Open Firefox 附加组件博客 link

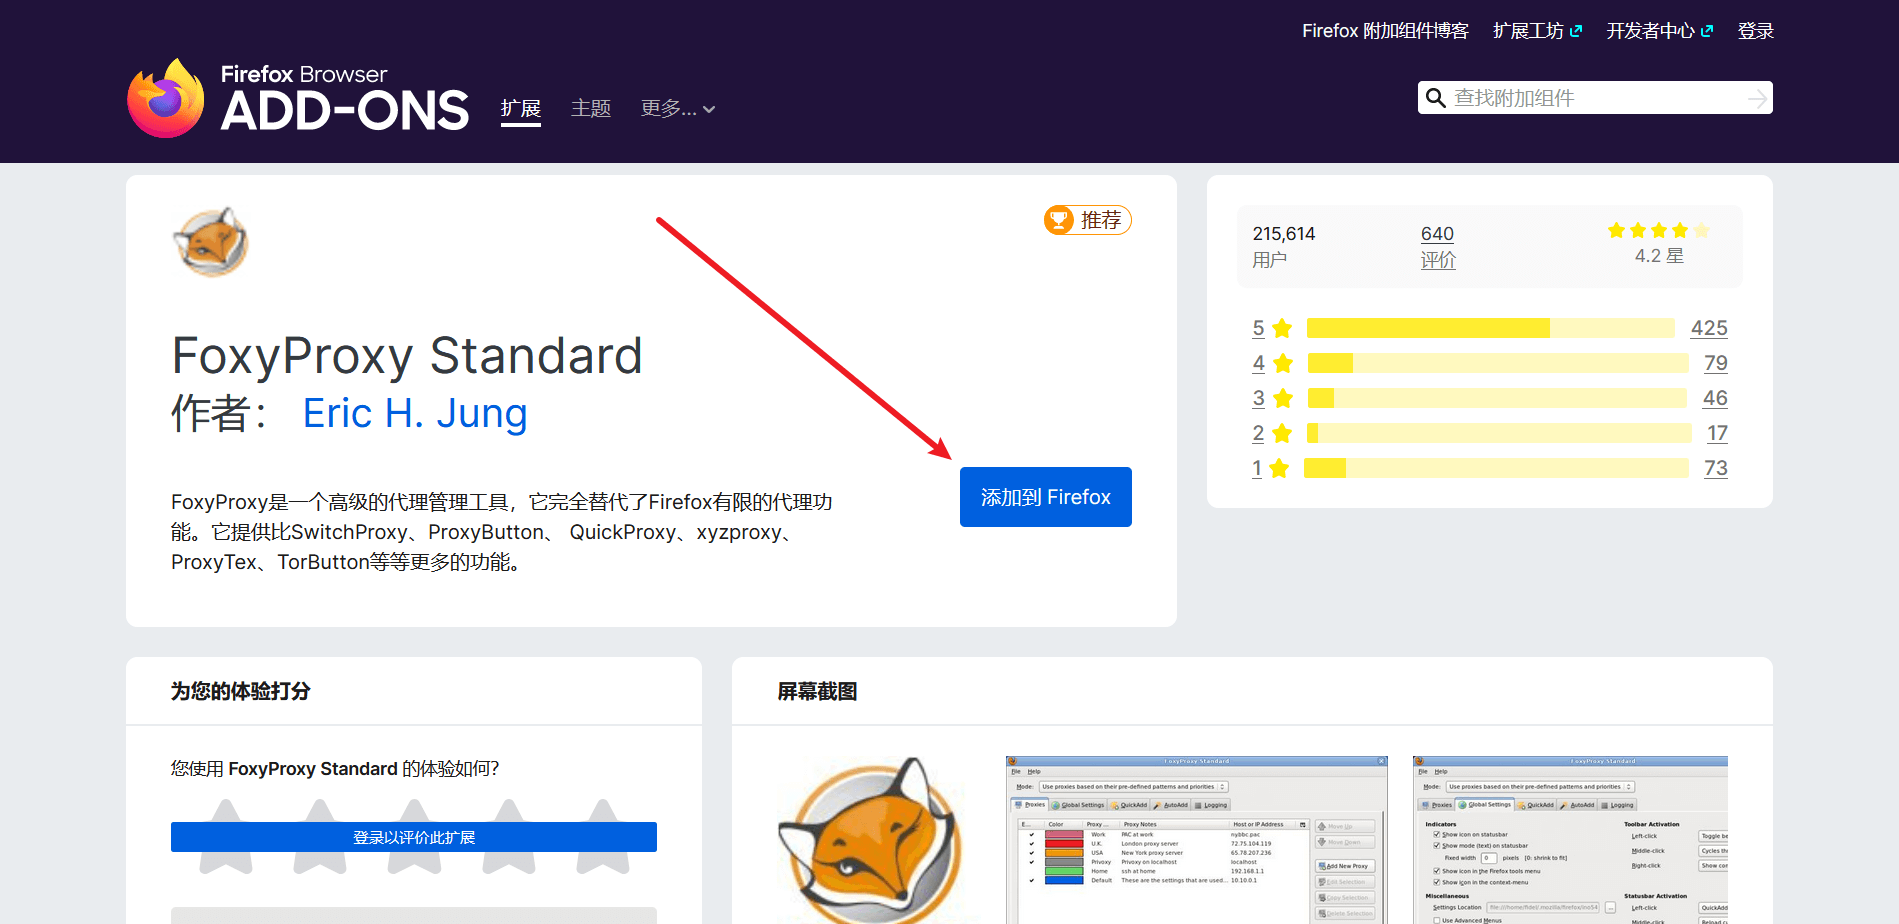click(1385, 31)
